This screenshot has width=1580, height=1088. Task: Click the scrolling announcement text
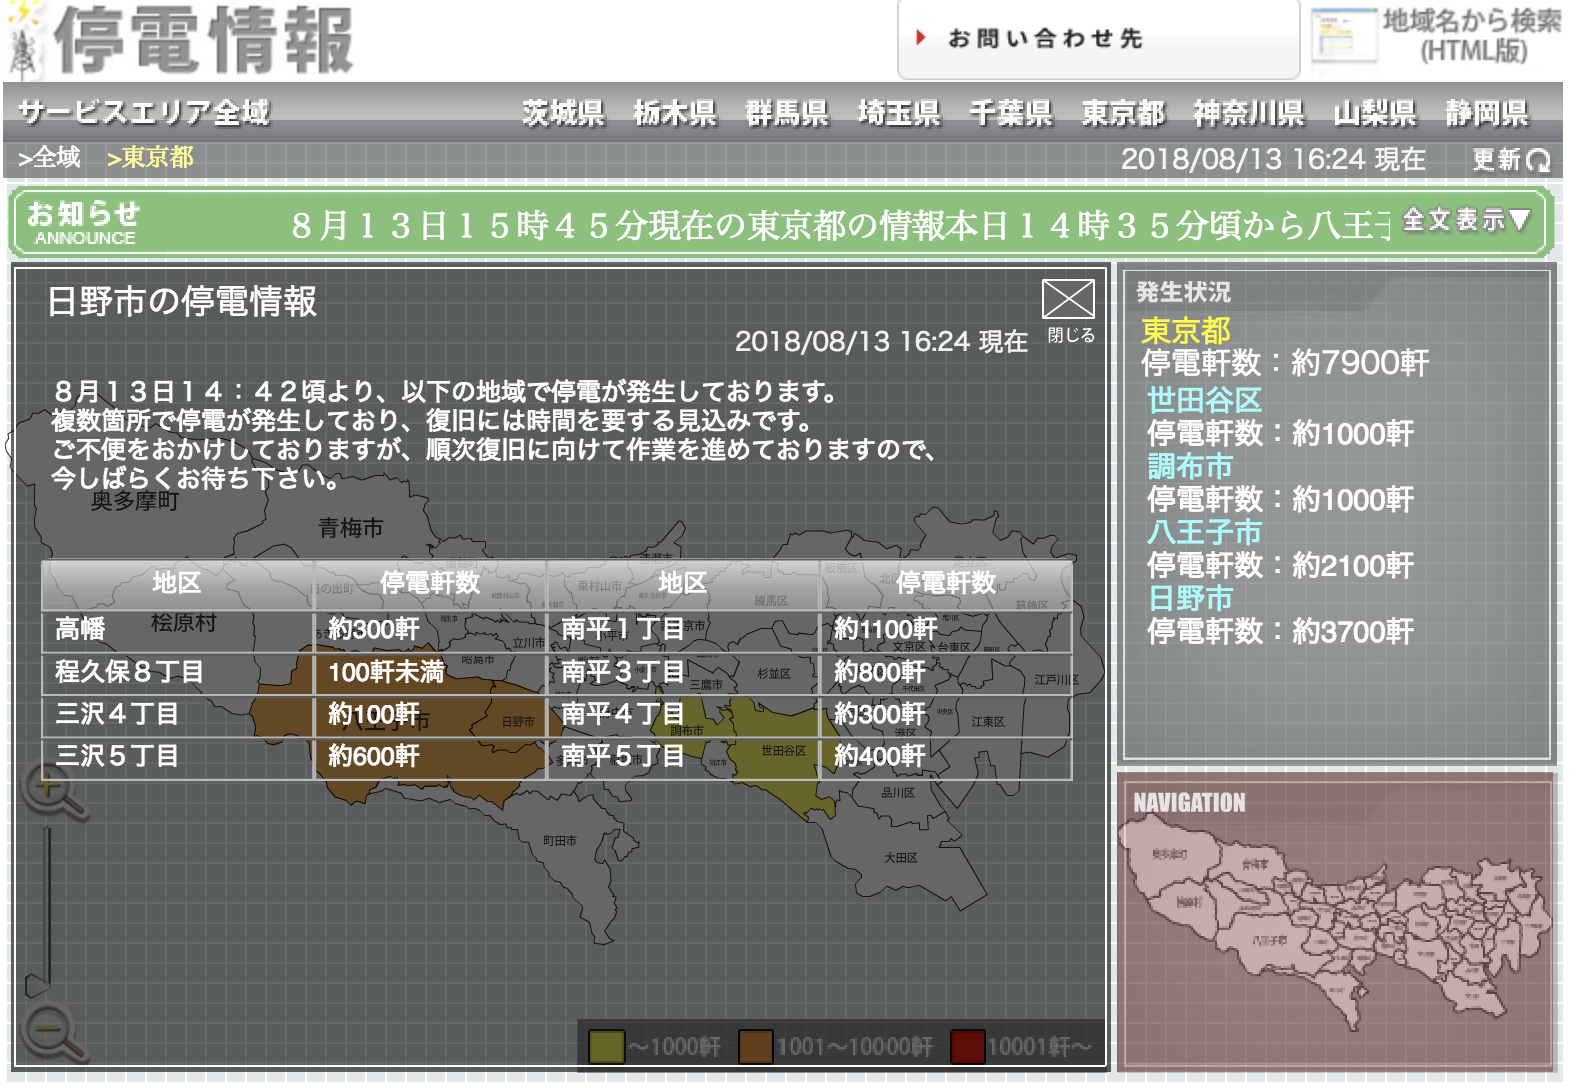(x=840, y=225)
